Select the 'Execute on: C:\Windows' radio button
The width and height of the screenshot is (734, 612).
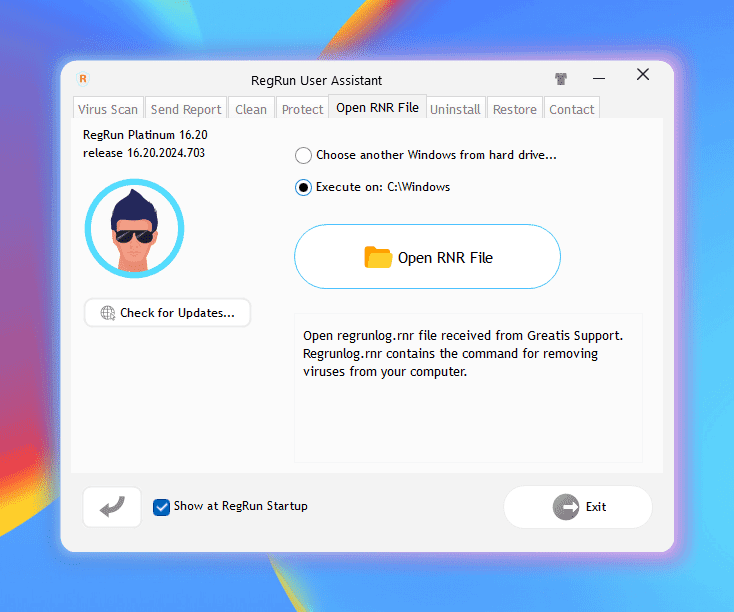303,187
